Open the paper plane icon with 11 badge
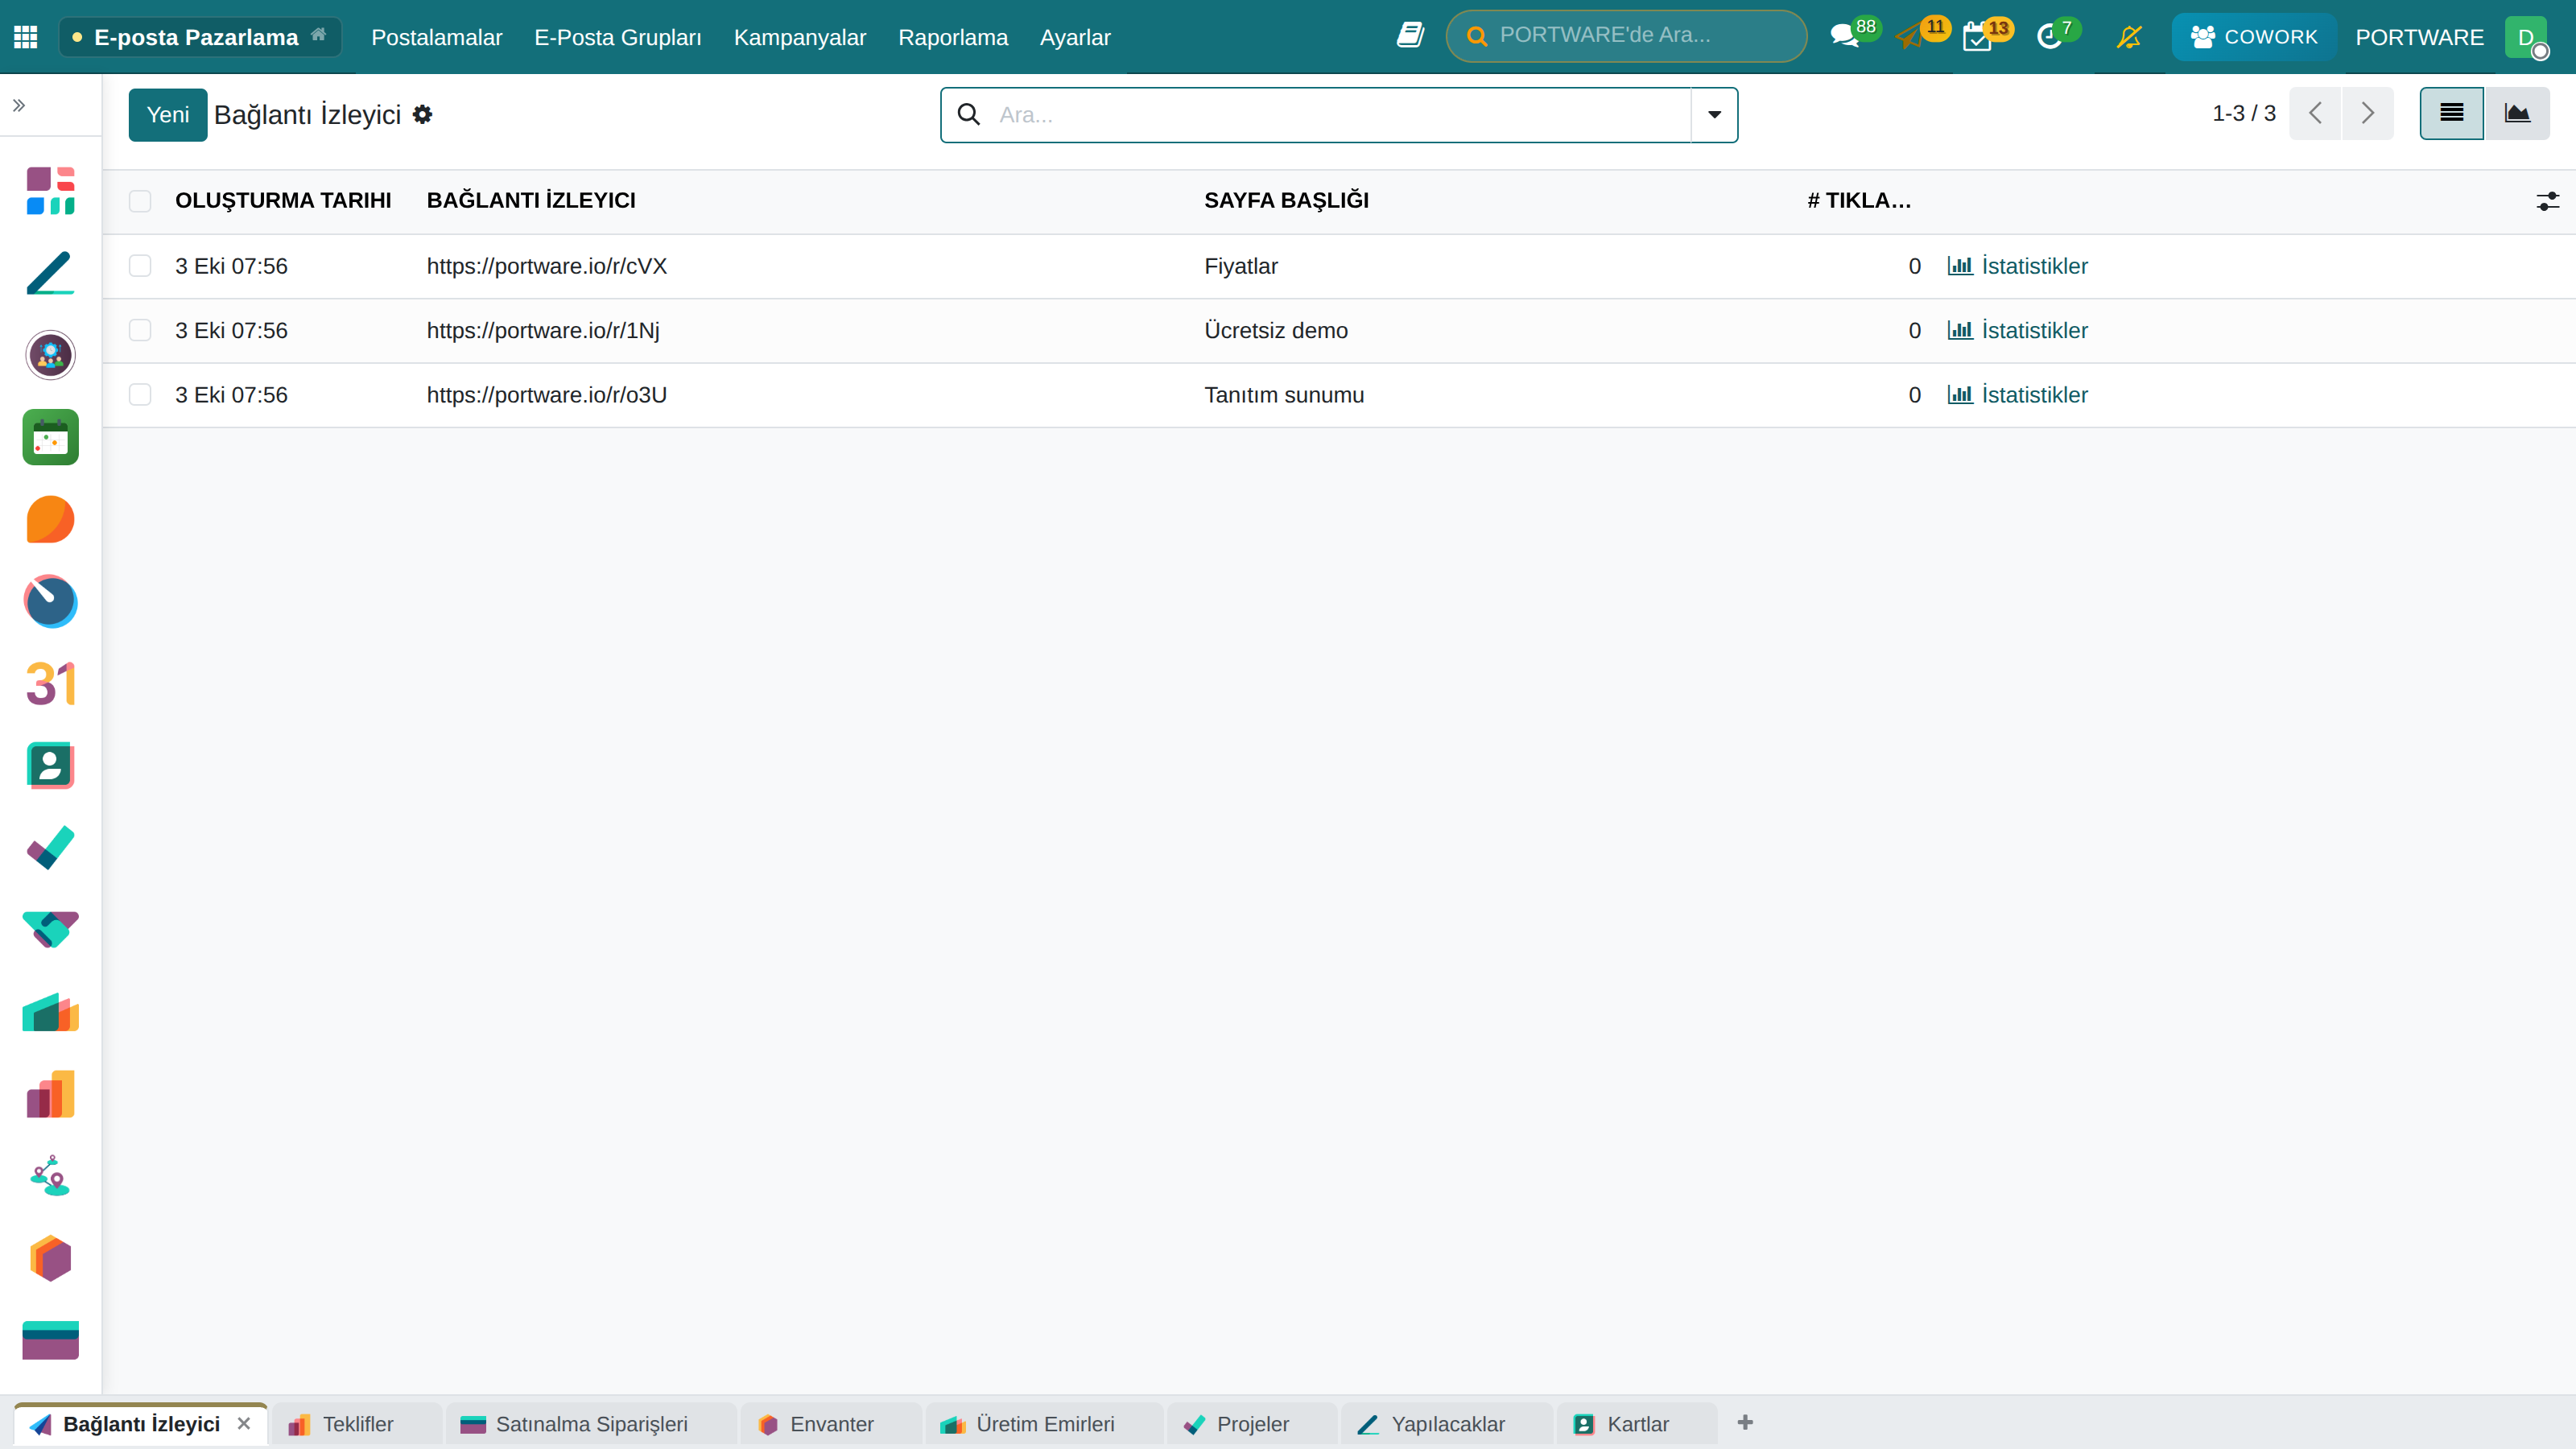The height and width of the screenshot is (1449, 2576). [1911, 37]
